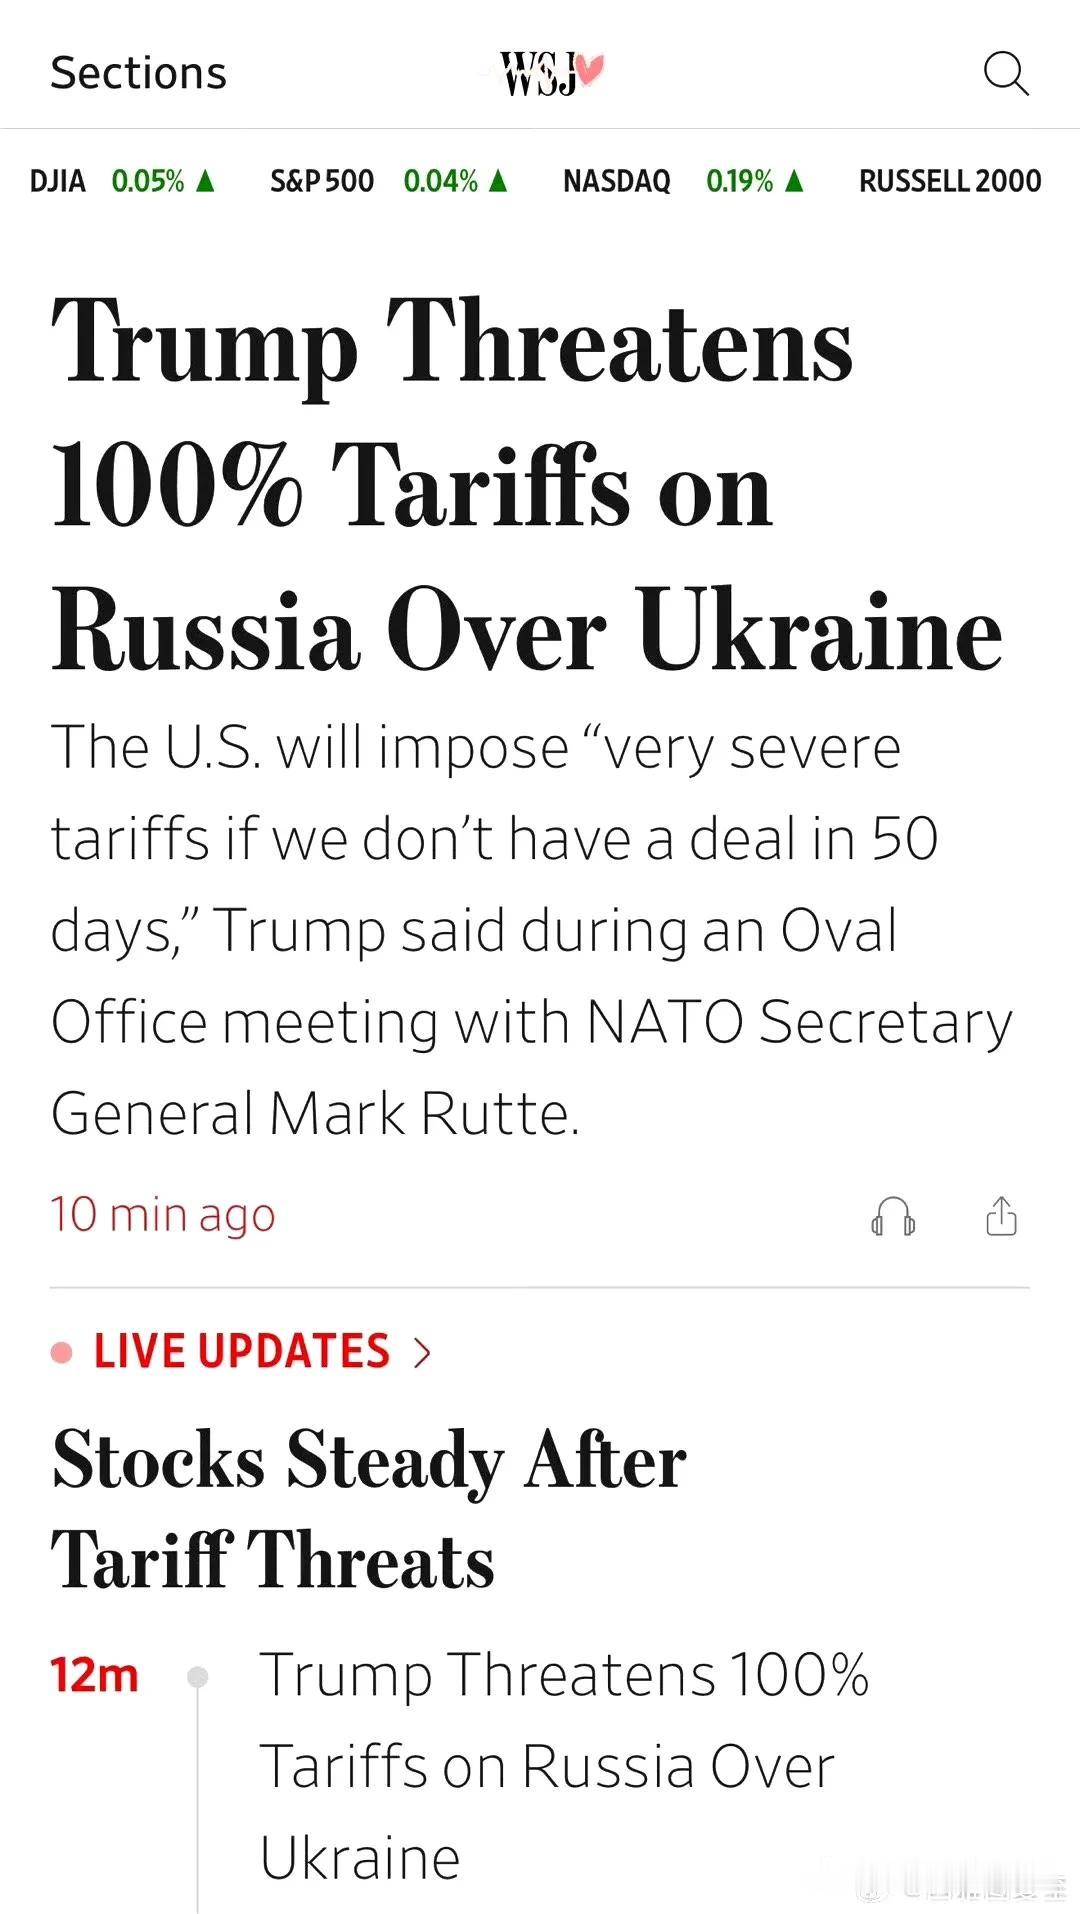Open Stocks Steady After Tariff Threats headline
Viewport: 1080px width, 1914px height.
click(x=369, y=1509)
